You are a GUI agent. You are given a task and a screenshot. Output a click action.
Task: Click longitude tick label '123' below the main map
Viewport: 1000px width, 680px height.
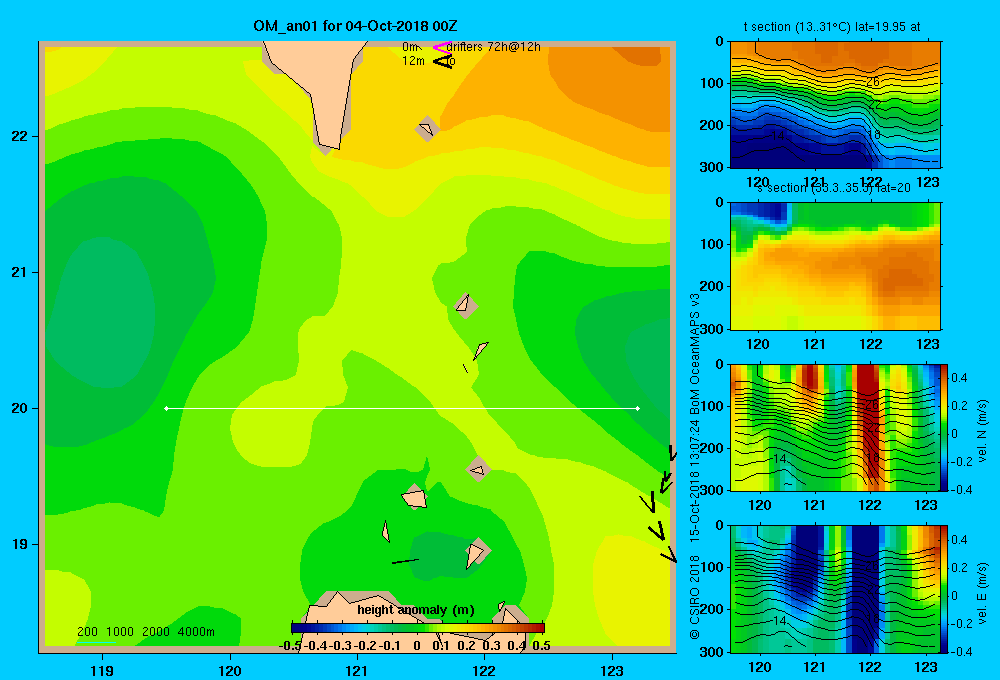click(612, 670)
